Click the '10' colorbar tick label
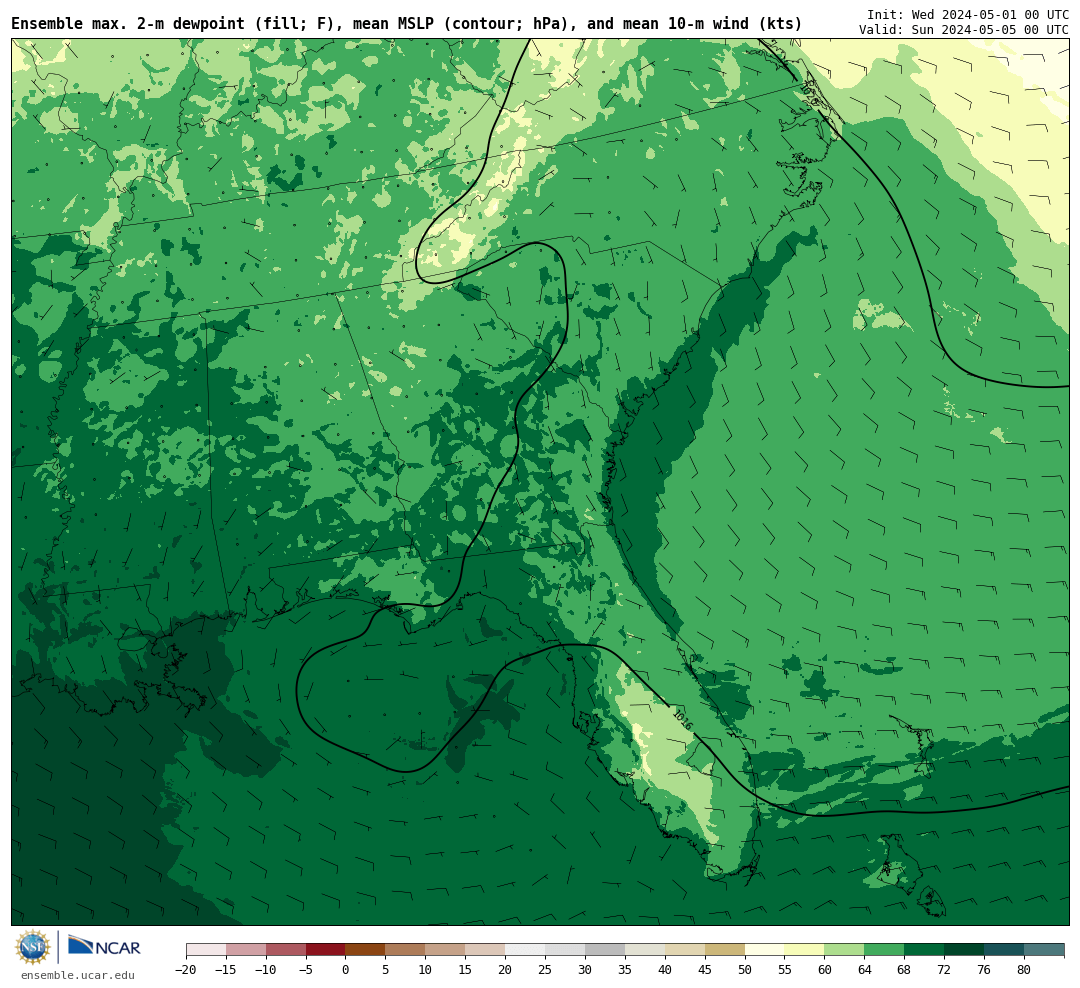1080x988 pixels. pyautogui.click(x=426, y=970)
